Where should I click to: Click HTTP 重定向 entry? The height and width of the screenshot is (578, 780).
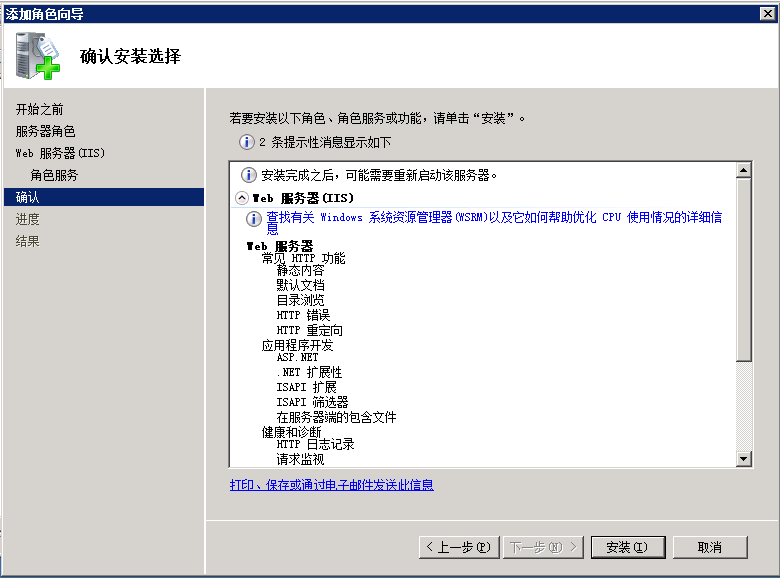[x=309, y=330]
